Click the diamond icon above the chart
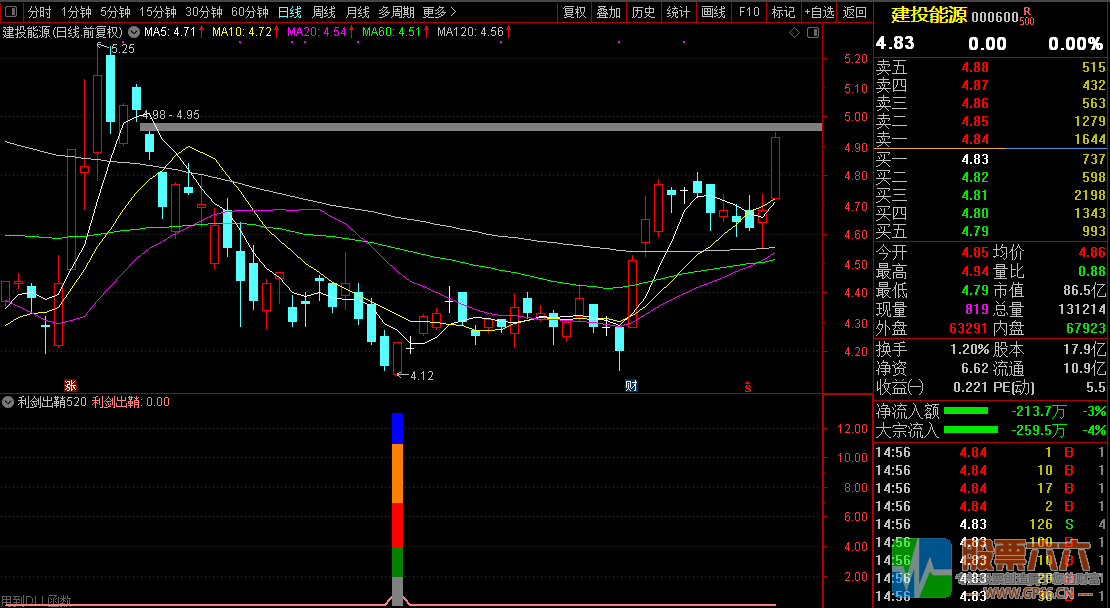 795,33
